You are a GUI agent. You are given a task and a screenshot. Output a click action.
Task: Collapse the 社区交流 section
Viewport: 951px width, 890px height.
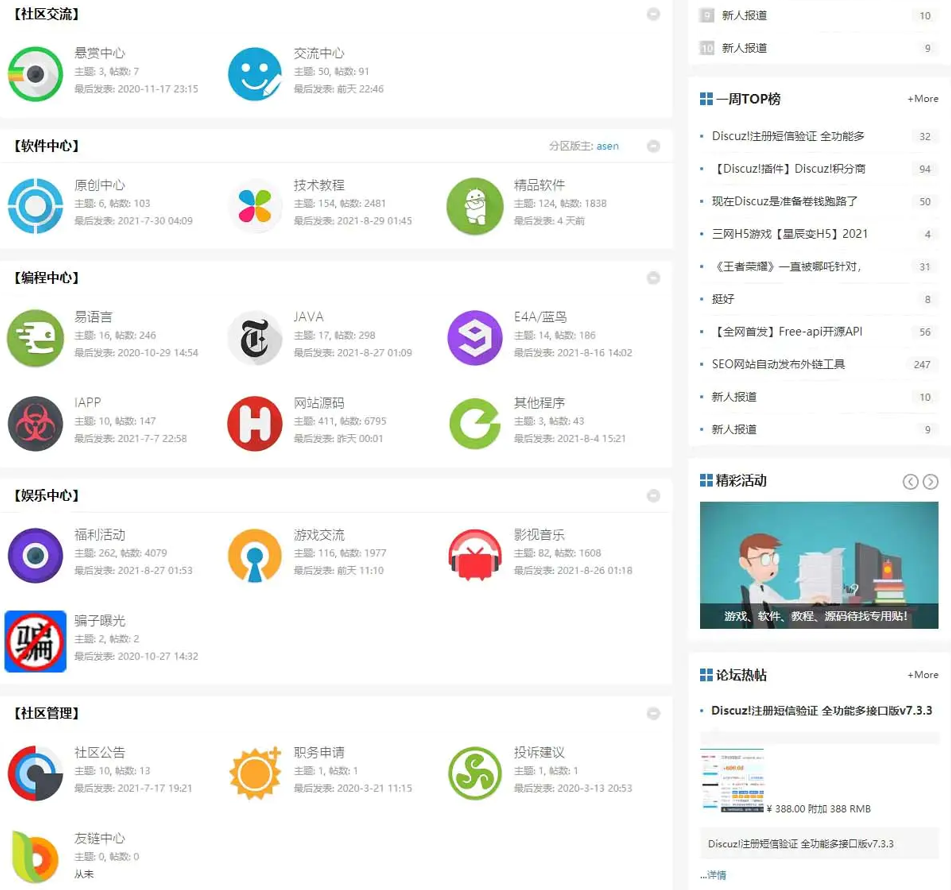click(x=653, y=14)
